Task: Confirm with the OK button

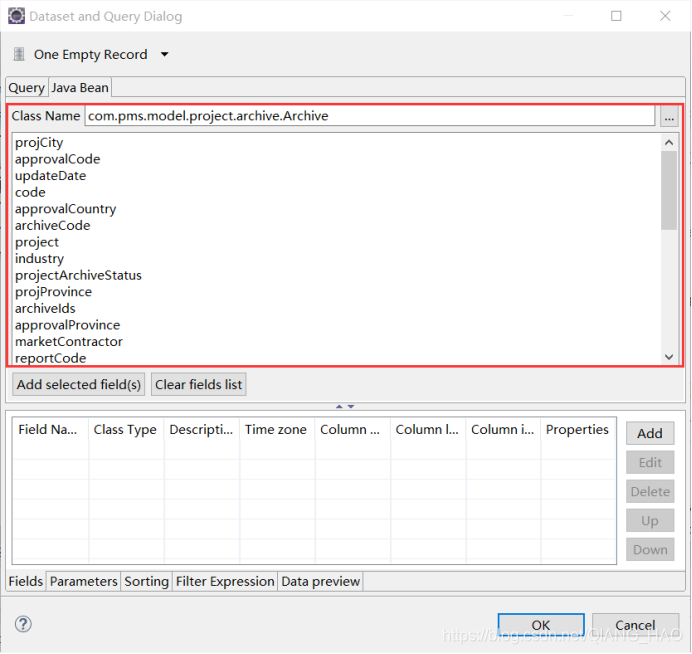Action: click(541, 625)
